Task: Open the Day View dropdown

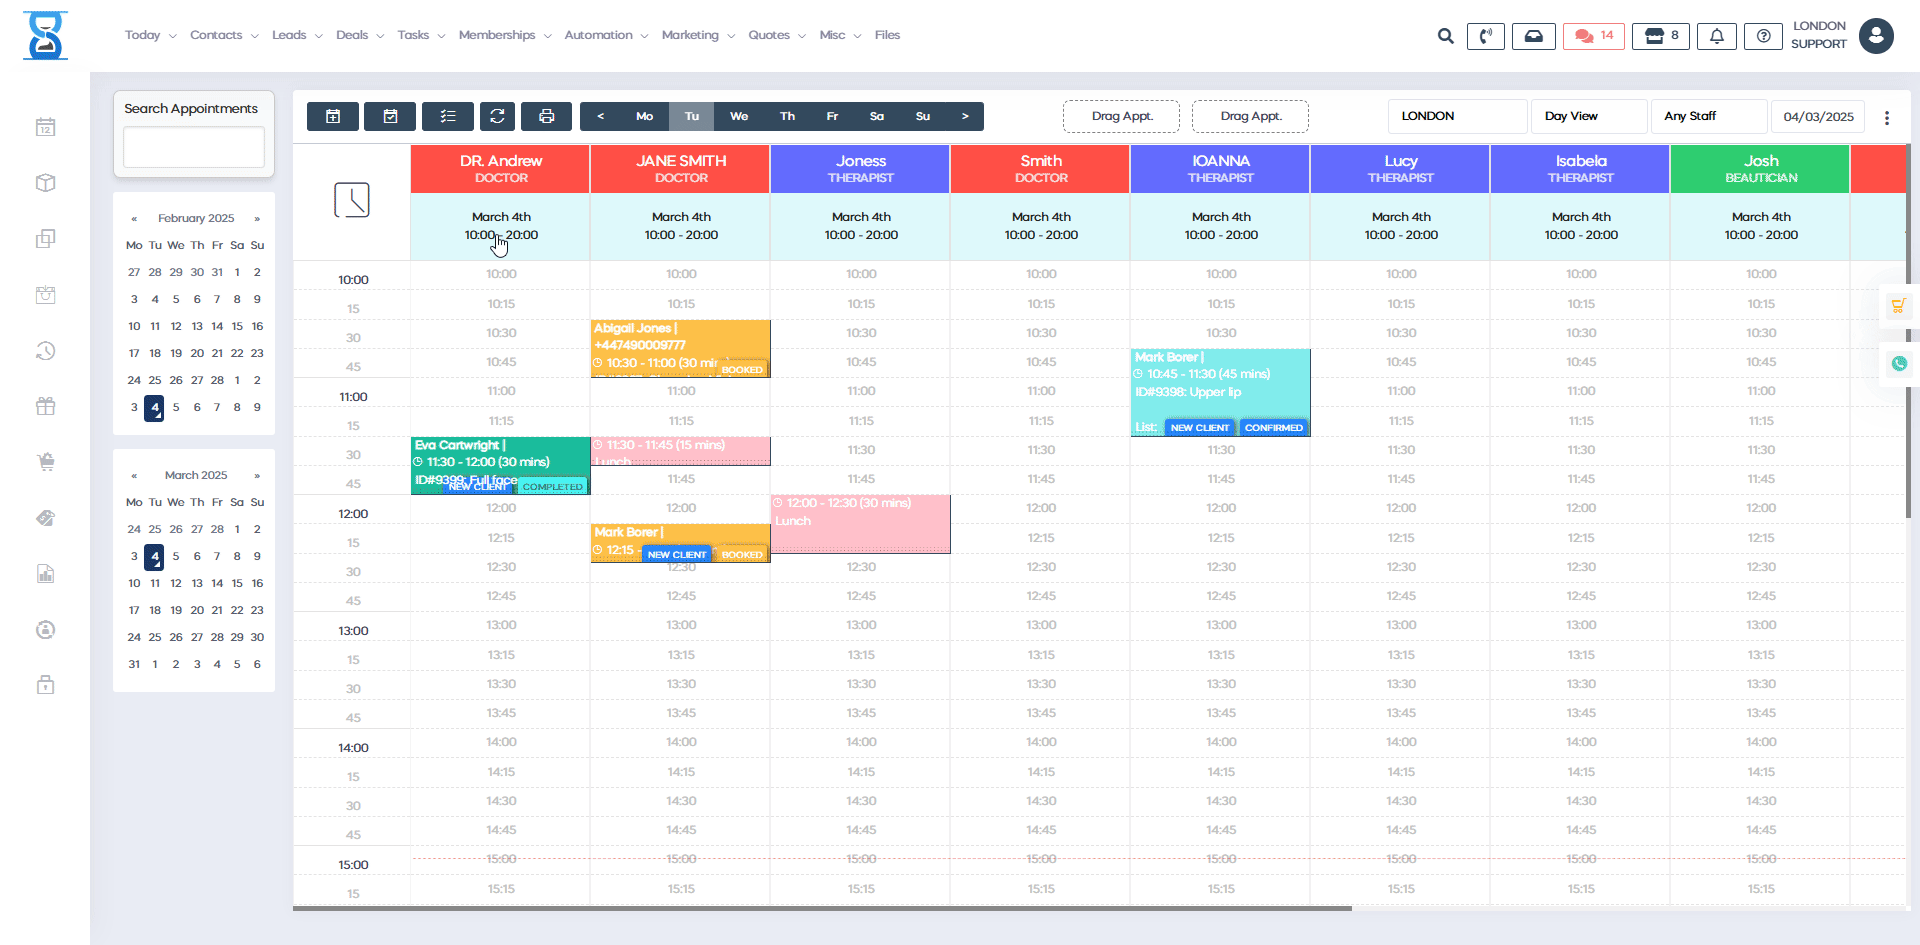Action: tap(1588, 116)
